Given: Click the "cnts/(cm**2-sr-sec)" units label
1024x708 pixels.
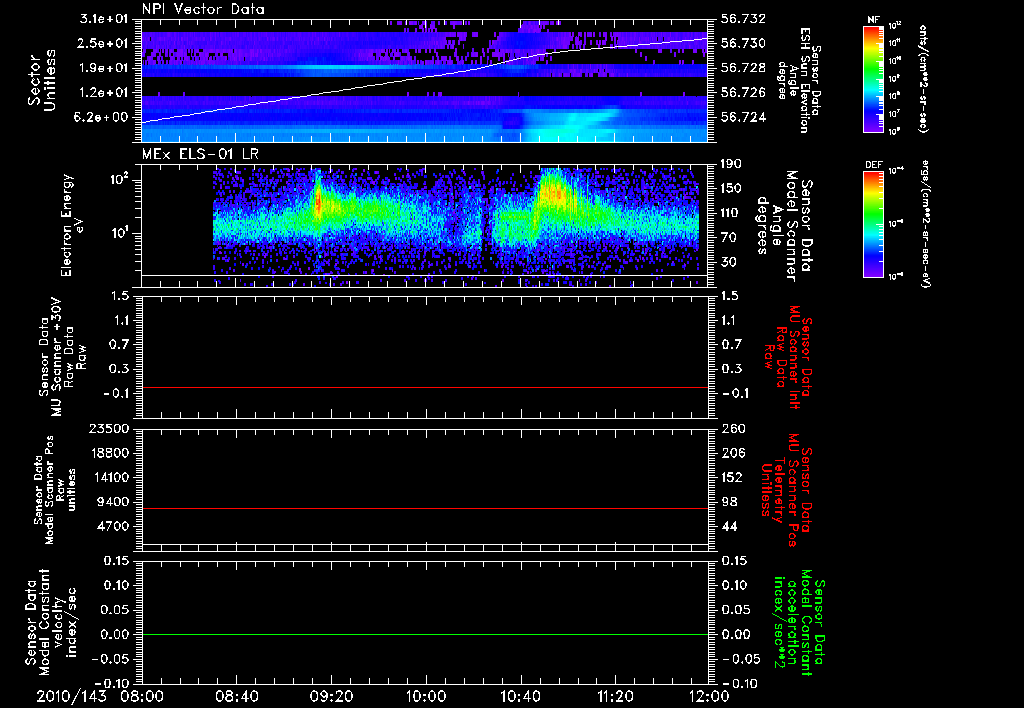Looking at the screenshot, I should click(923, 78).
